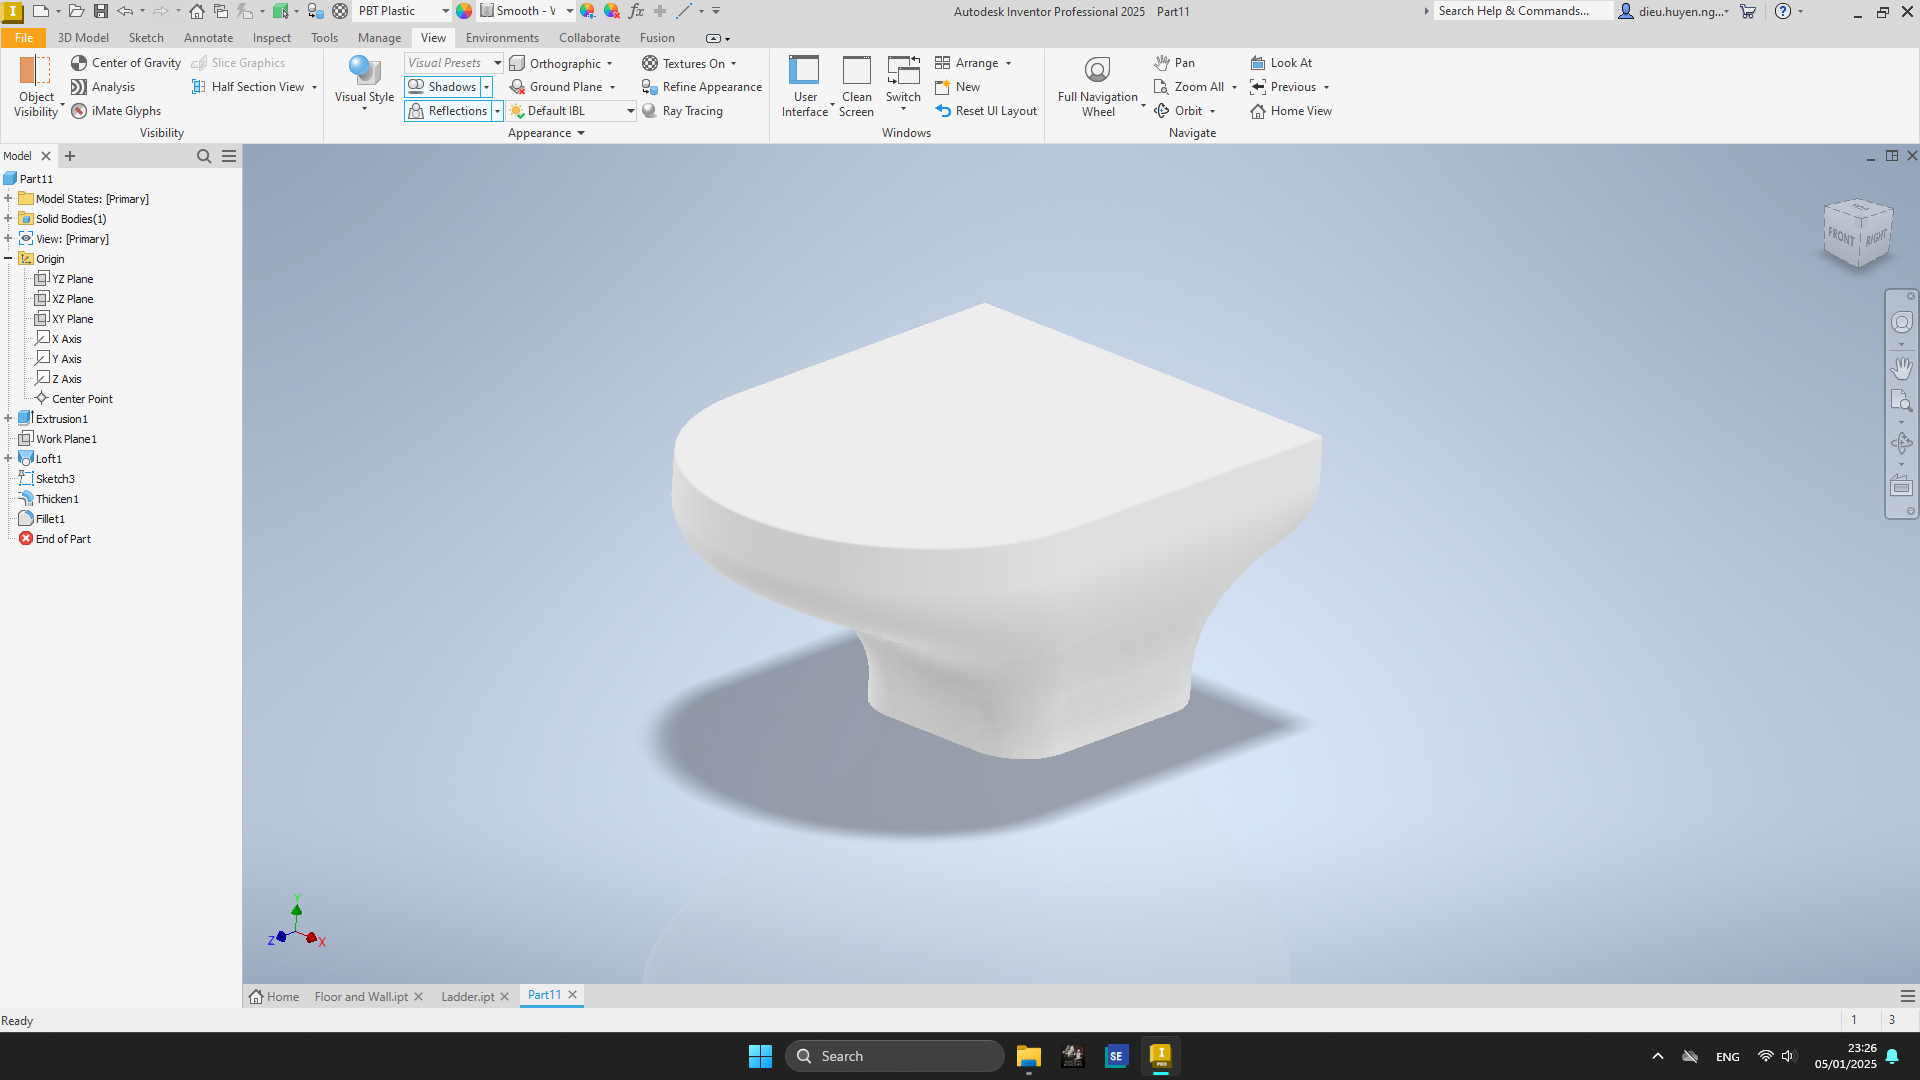Return to Home View

1291,111
